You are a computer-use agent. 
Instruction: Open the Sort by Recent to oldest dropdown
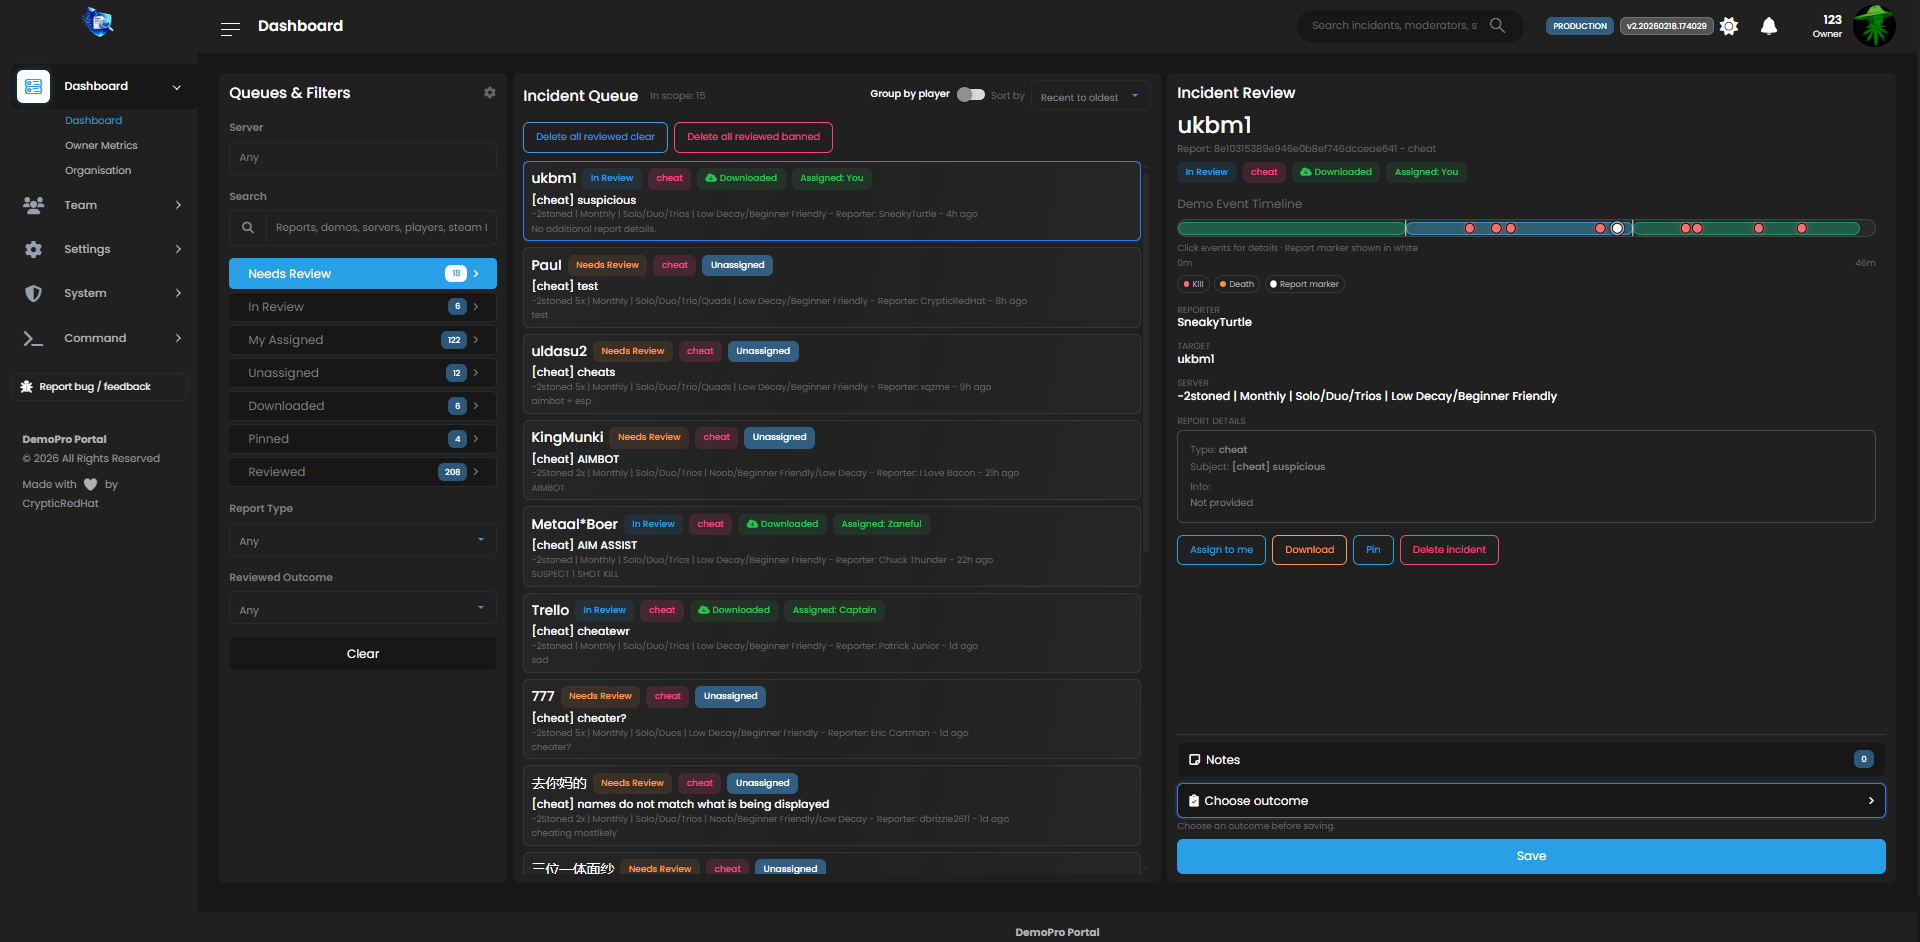click(x=1089, y=97)
